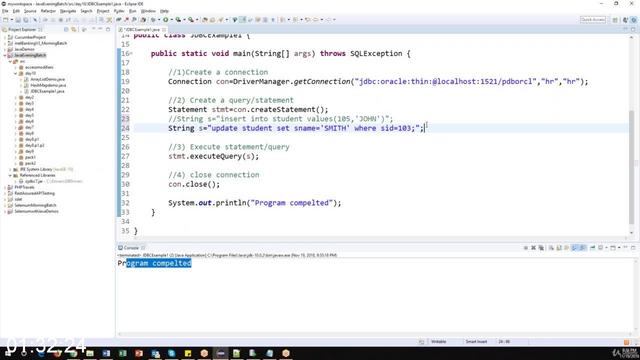This screenshot has height=360, width=640.
Task: Click the Pin Console icon
Action: [592, 248]
